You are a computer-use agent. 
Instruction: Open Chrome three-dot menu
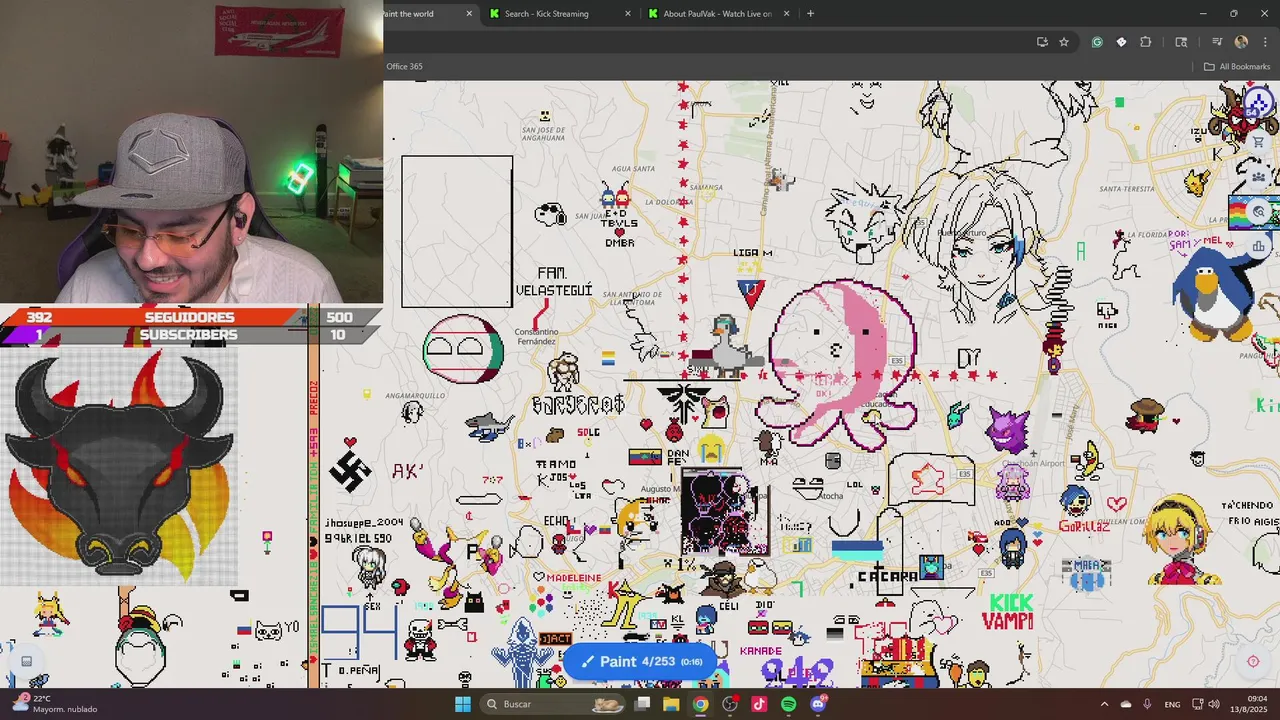tap(1265, 42)
